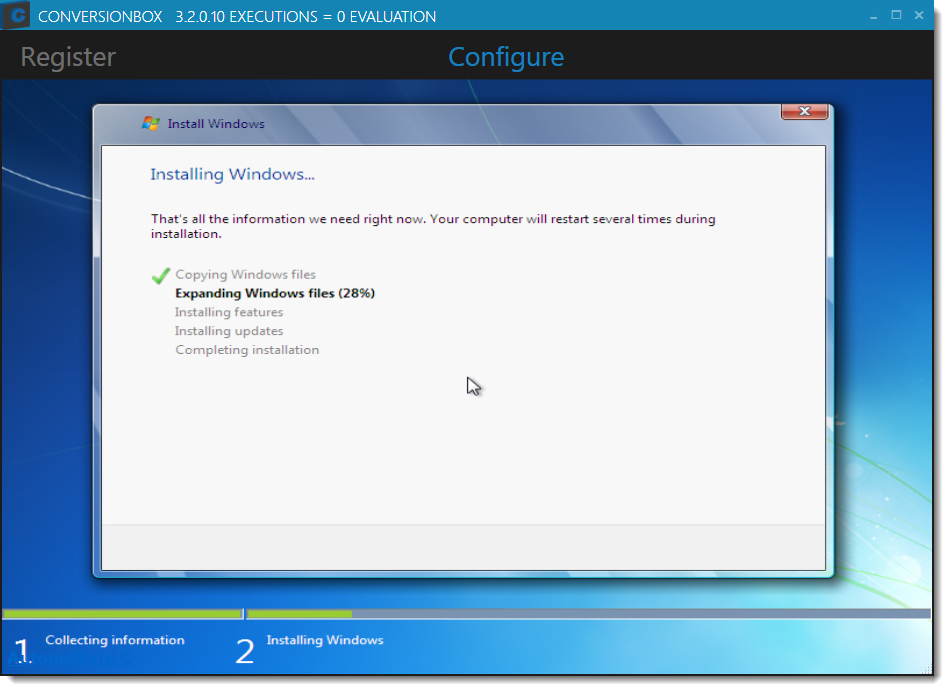
Task: Close the Install Windows dialog
Action: 804,111
